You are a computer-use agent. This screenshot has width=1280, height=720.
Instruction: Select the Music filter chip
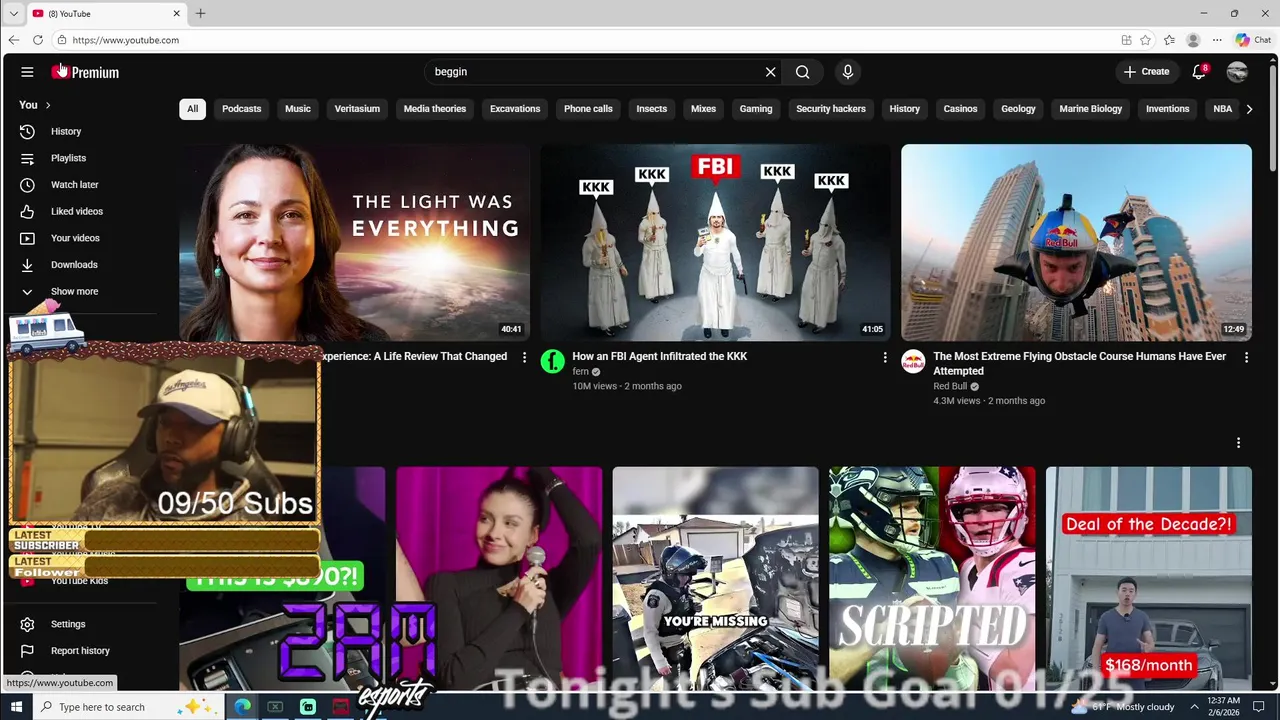coord(297,109)
